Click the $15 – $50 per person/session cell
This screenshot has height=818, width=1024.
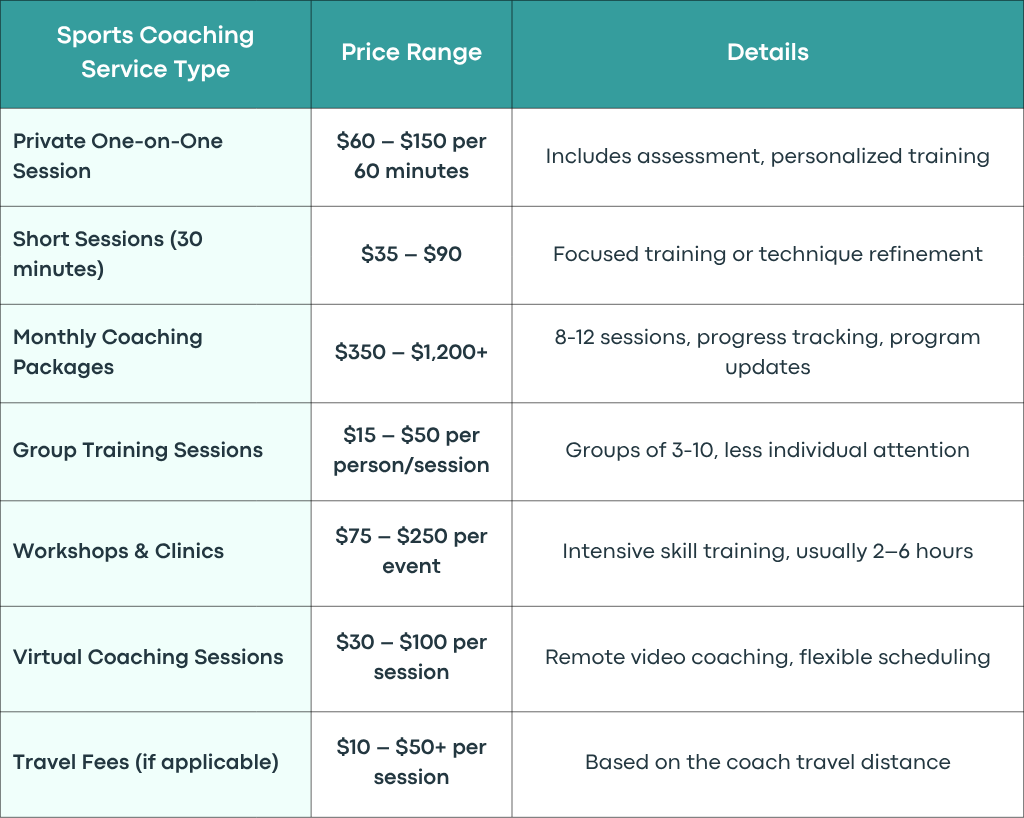[411, 450]
